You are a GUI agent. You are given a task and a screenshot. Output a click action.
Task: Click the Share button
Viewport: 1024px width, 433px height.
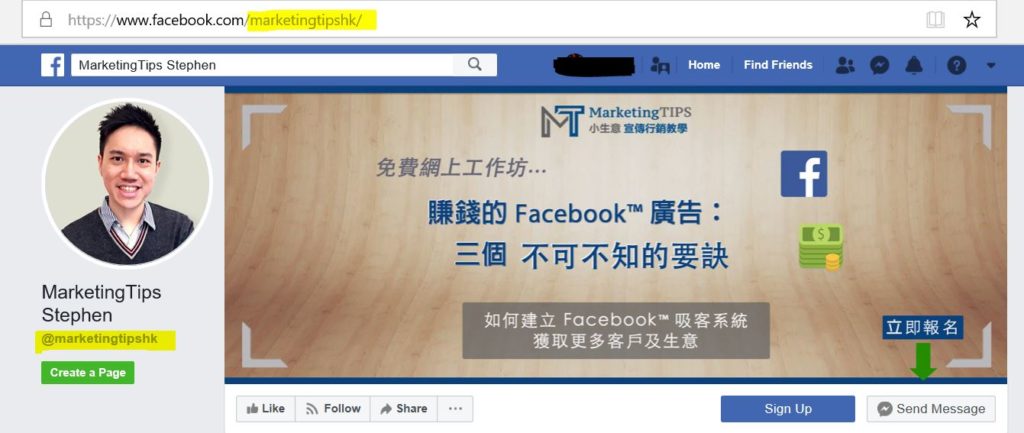tap(404, 409)
